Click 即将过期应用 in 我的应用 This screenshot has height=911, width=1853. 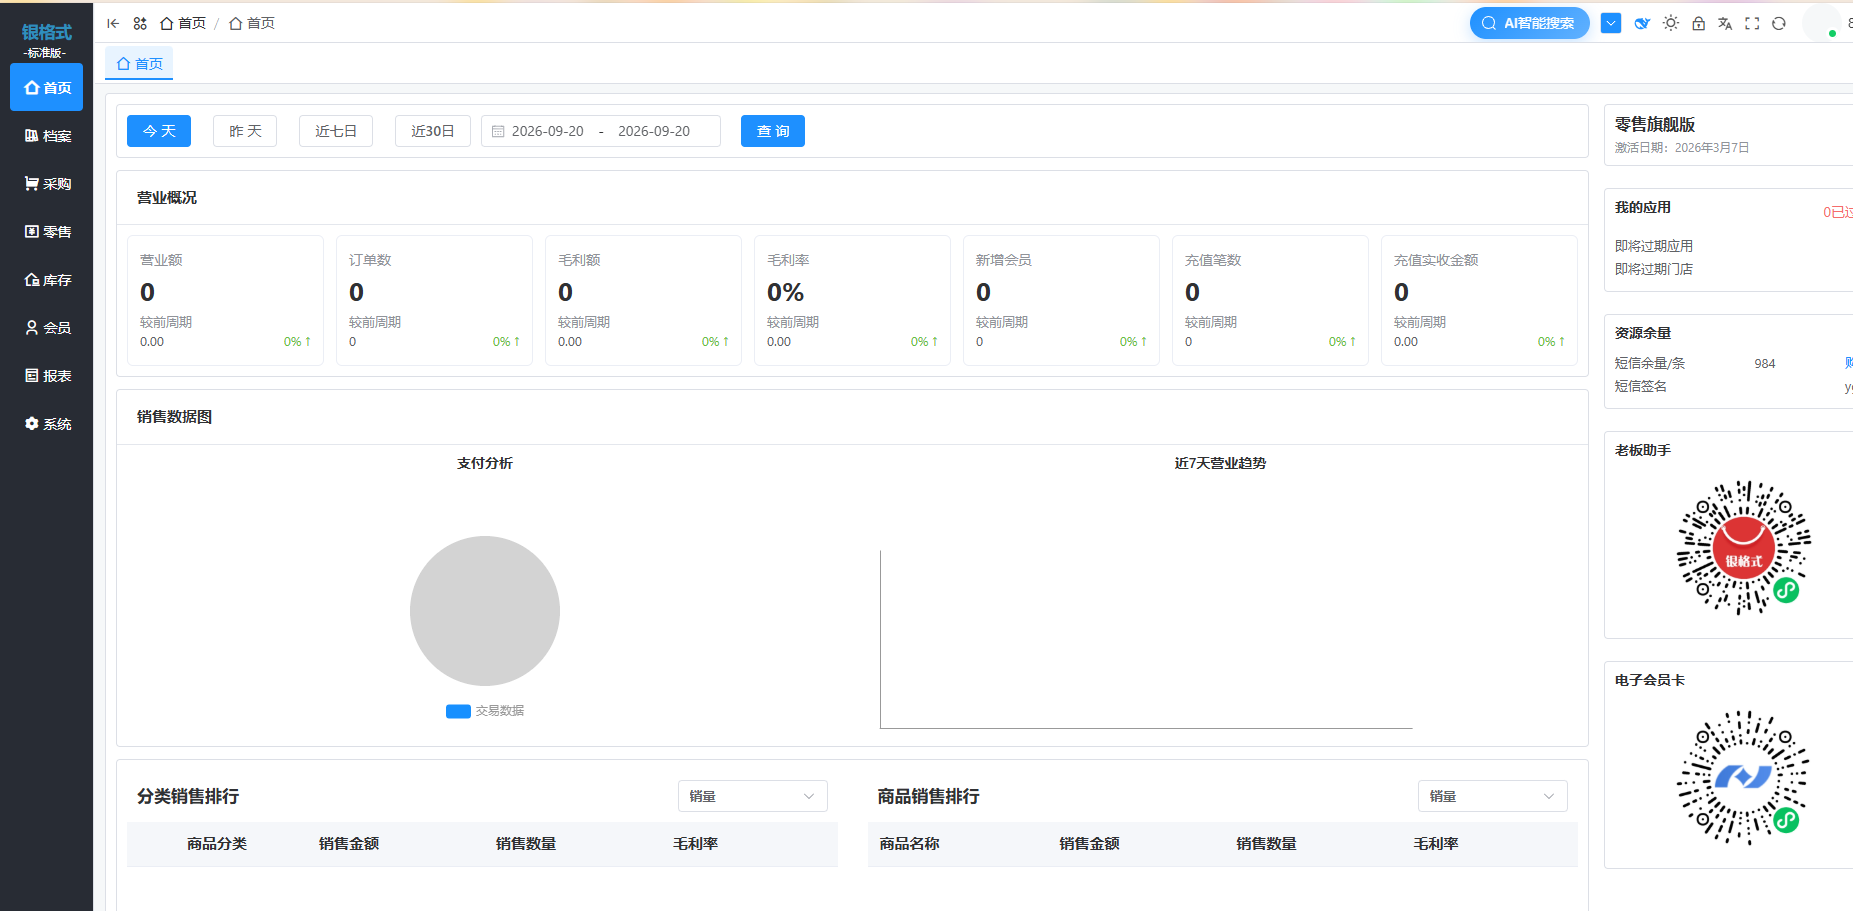coord(1654,246)
